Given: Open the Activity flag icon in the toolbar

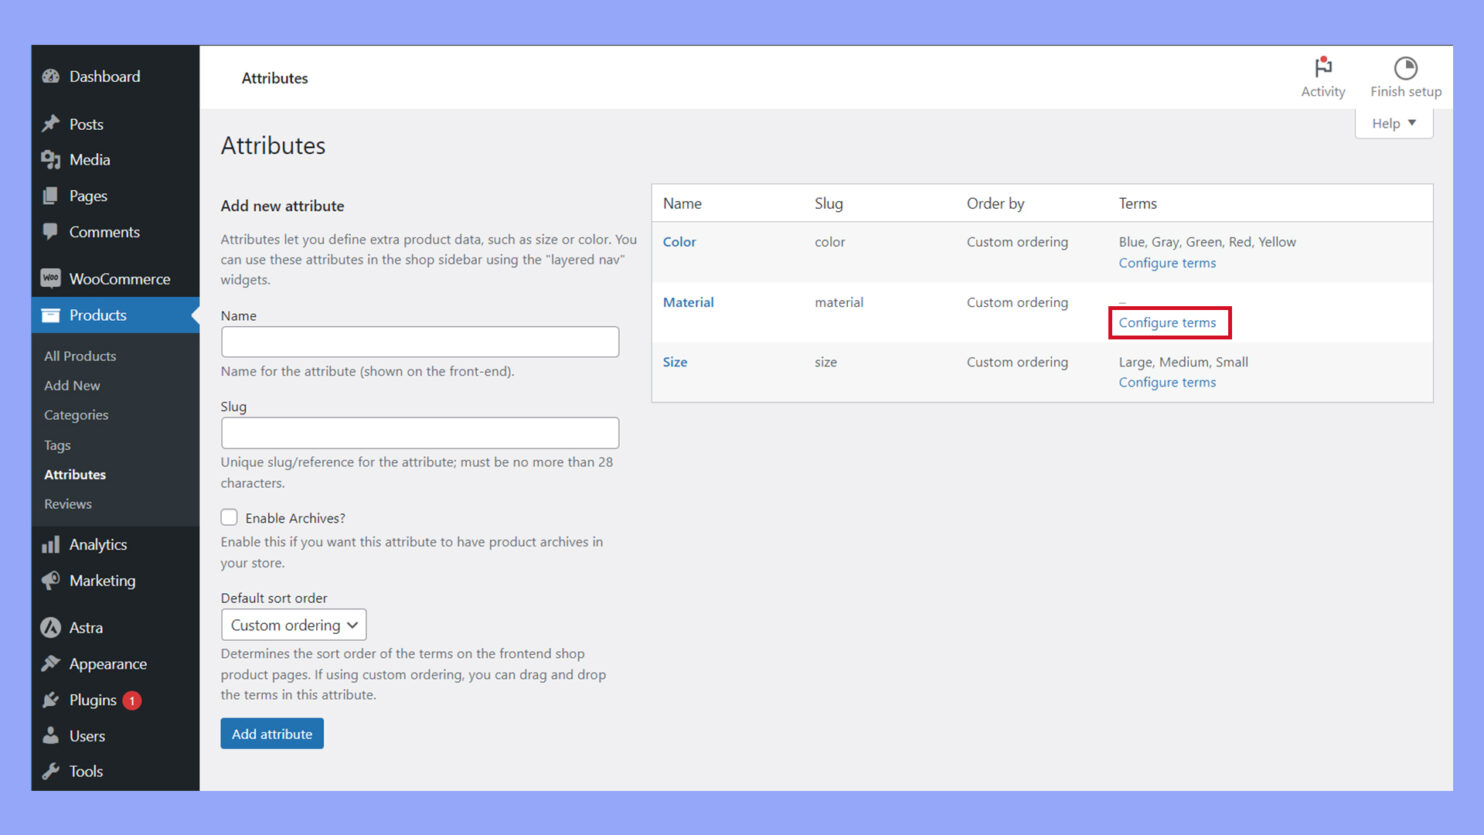Looking at the screenshot, I should [x=1323, y=68].
